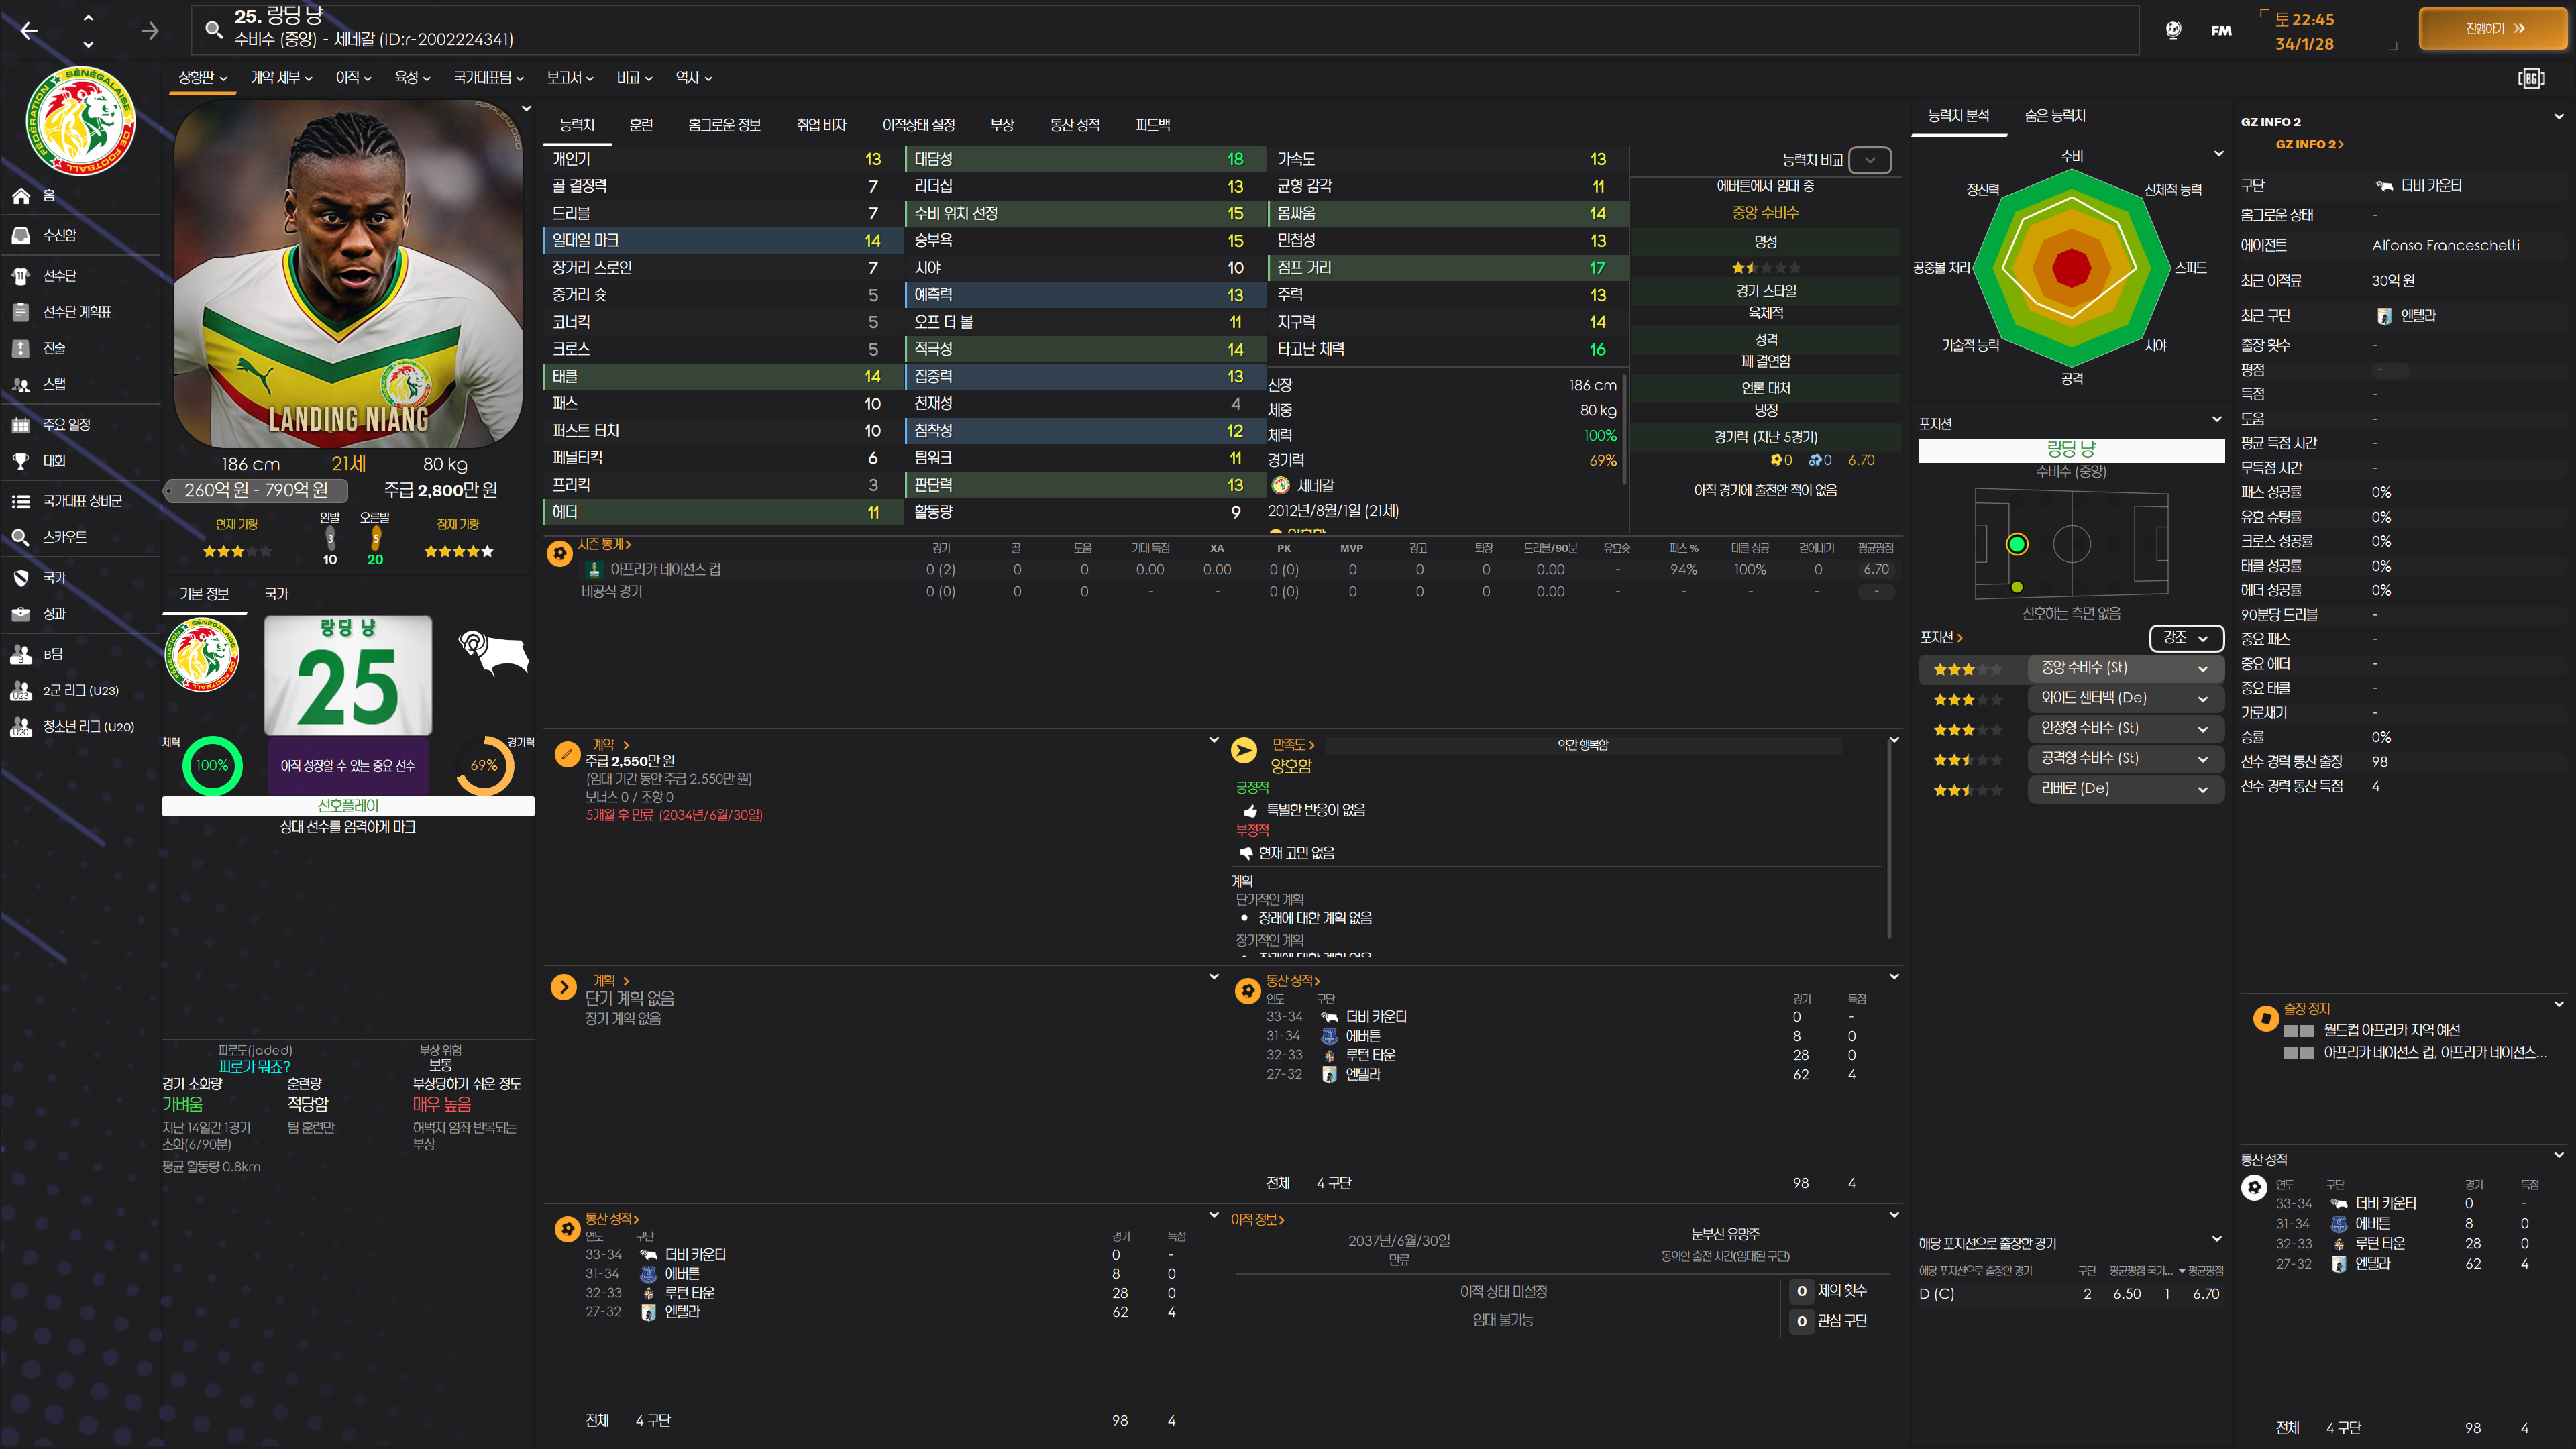
Task: Open 대회 trophy icon in sidebar
Action: click(21, 461)
